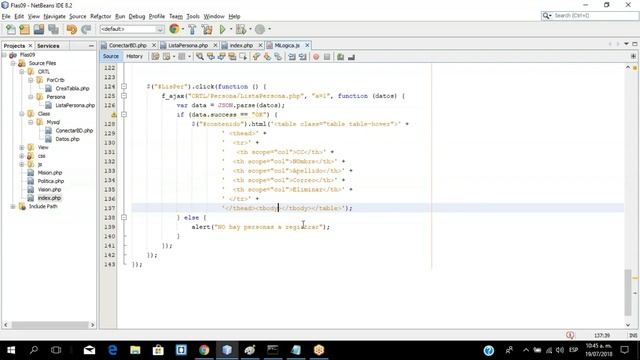Click the Stop Macro Recording square icon

coord(327,57)
